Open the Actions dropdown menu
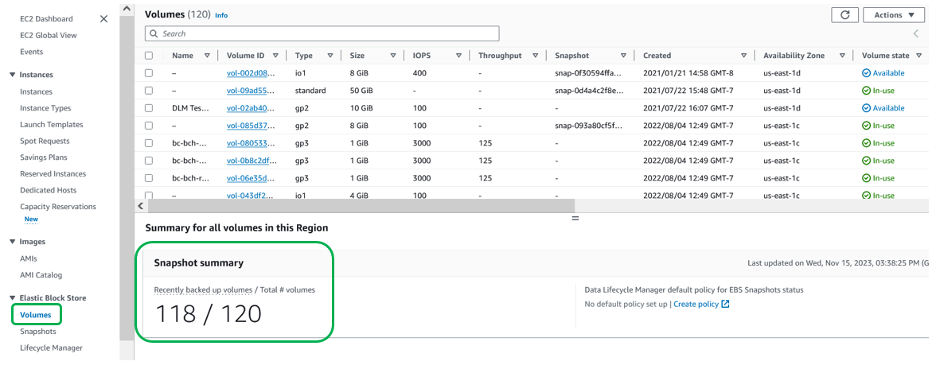Viewport: 936px width, 370px height. [x=894, y=15]
